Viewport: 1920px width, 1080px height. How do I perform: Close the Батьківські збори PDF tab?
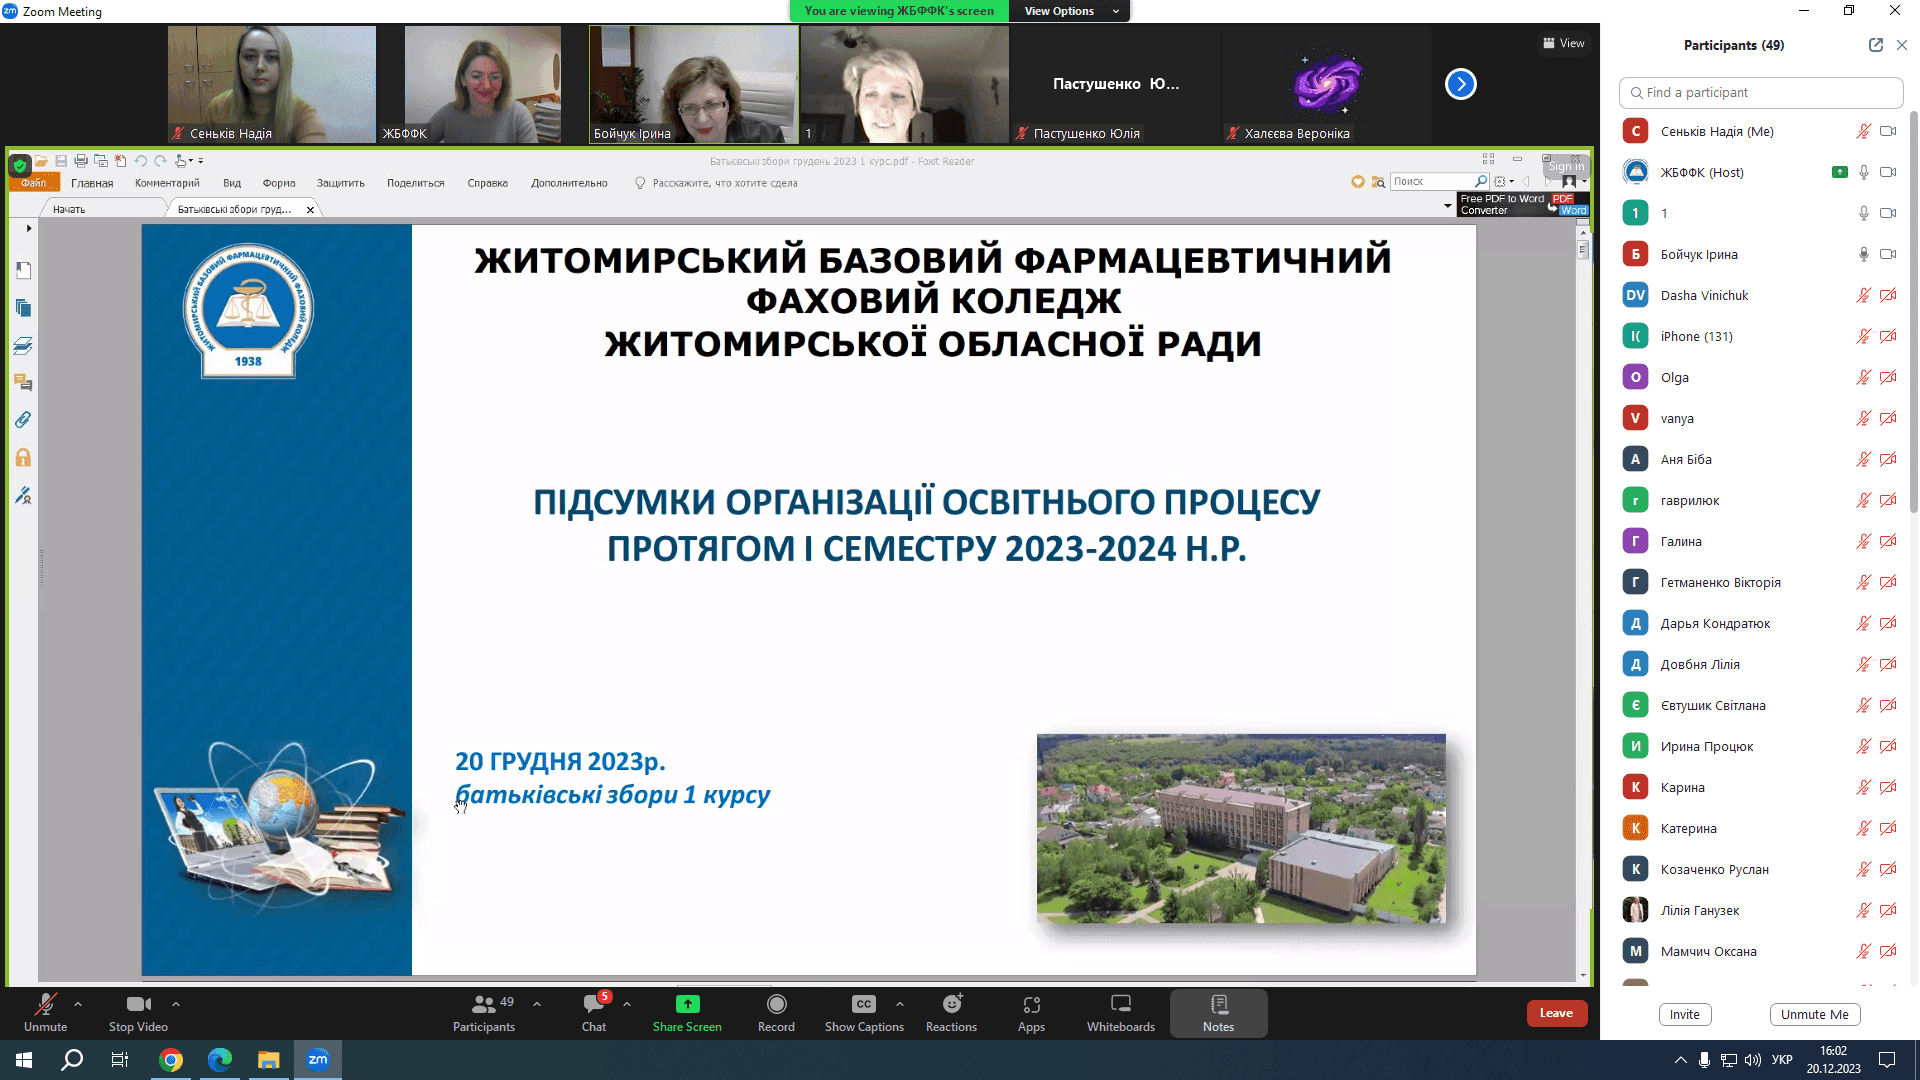point(310,209)
